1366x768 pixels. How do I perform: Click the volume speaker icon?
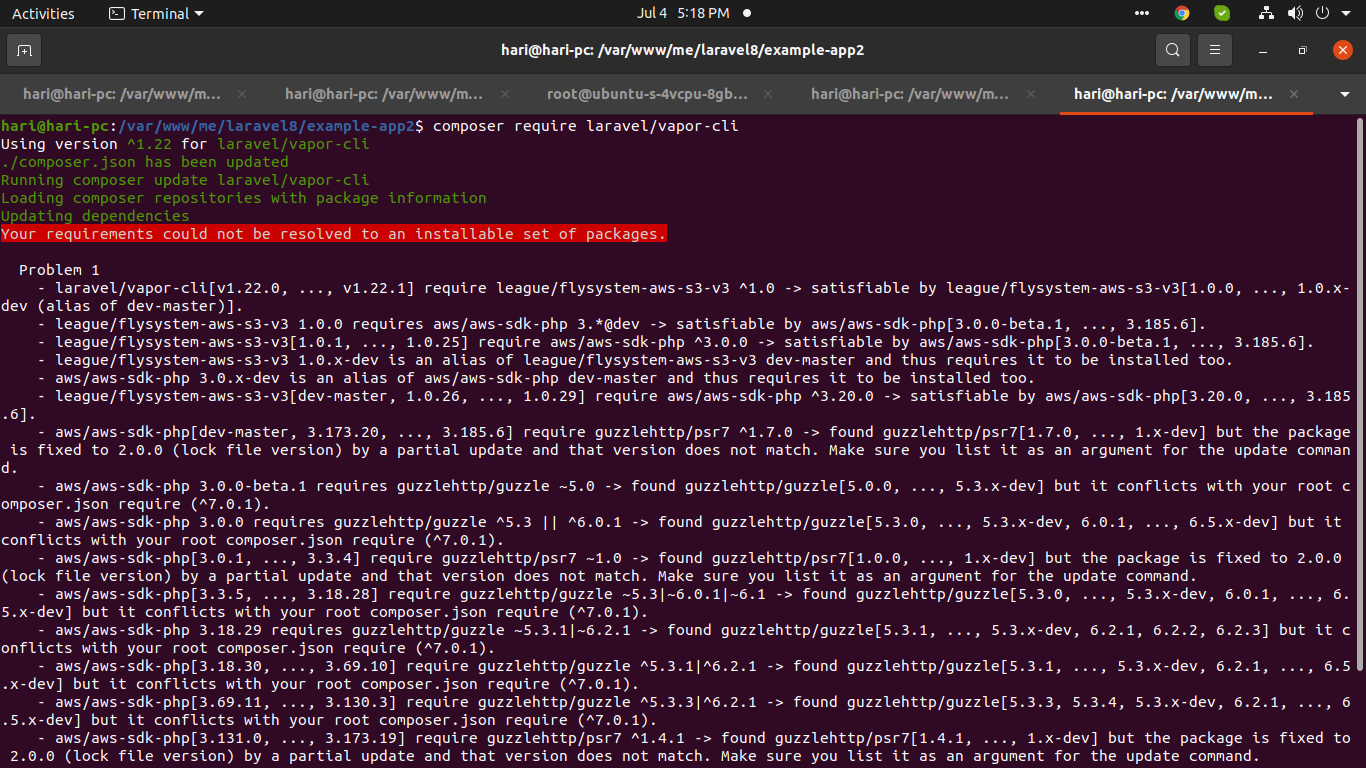point(1295,13)
